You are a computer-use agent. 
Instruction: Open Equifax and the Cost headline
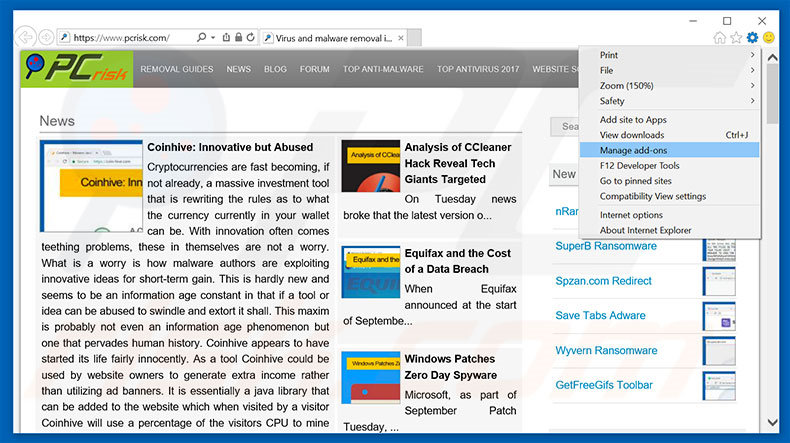coord(457,261)
